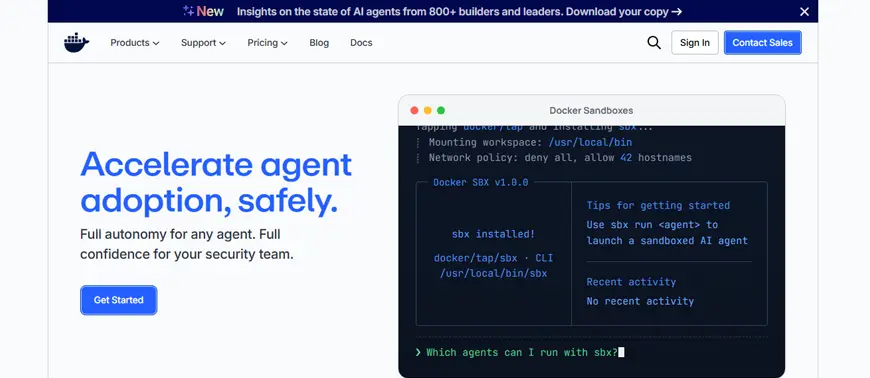Dismiss the announcement banner with X

click(804, 11)
